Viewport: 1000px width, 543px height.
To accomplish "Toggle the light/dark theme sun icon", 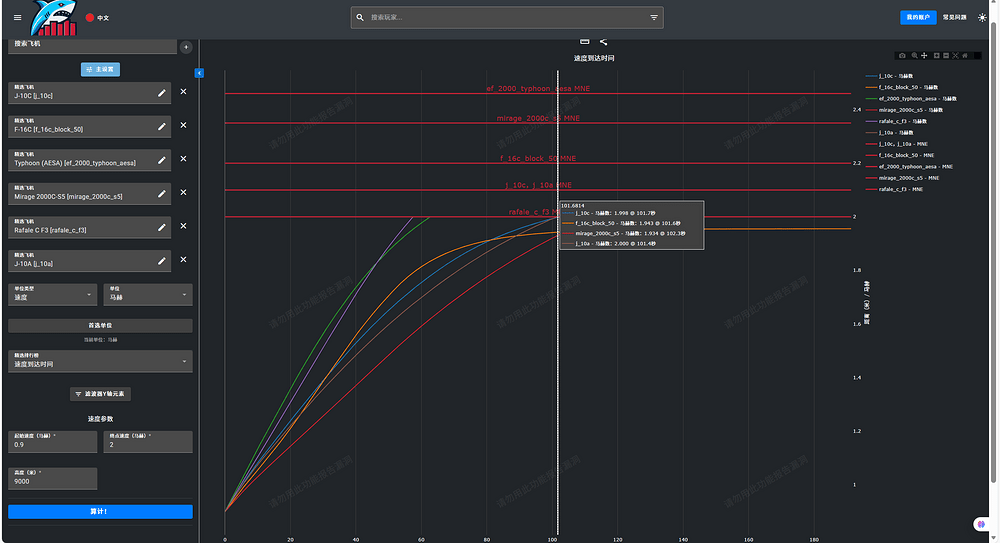I will tap(982, 17).
